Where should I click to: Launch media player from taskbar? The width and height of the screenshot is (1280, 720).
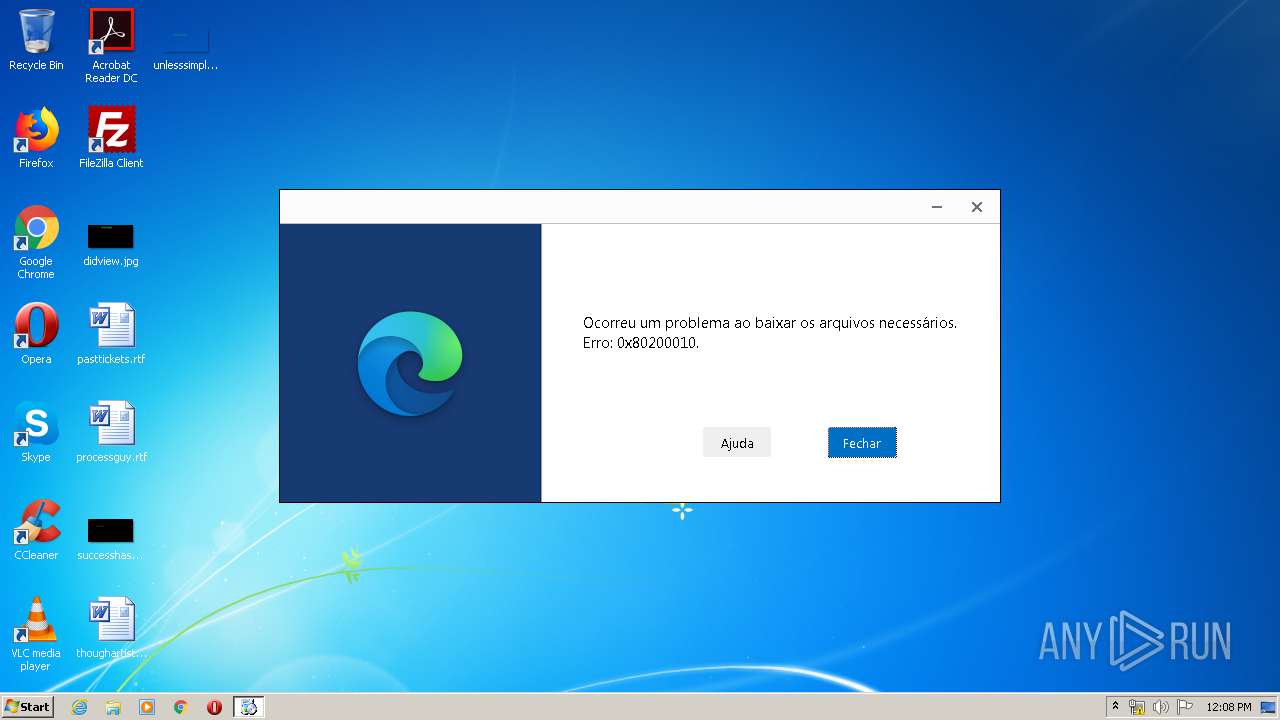point(147,707)
